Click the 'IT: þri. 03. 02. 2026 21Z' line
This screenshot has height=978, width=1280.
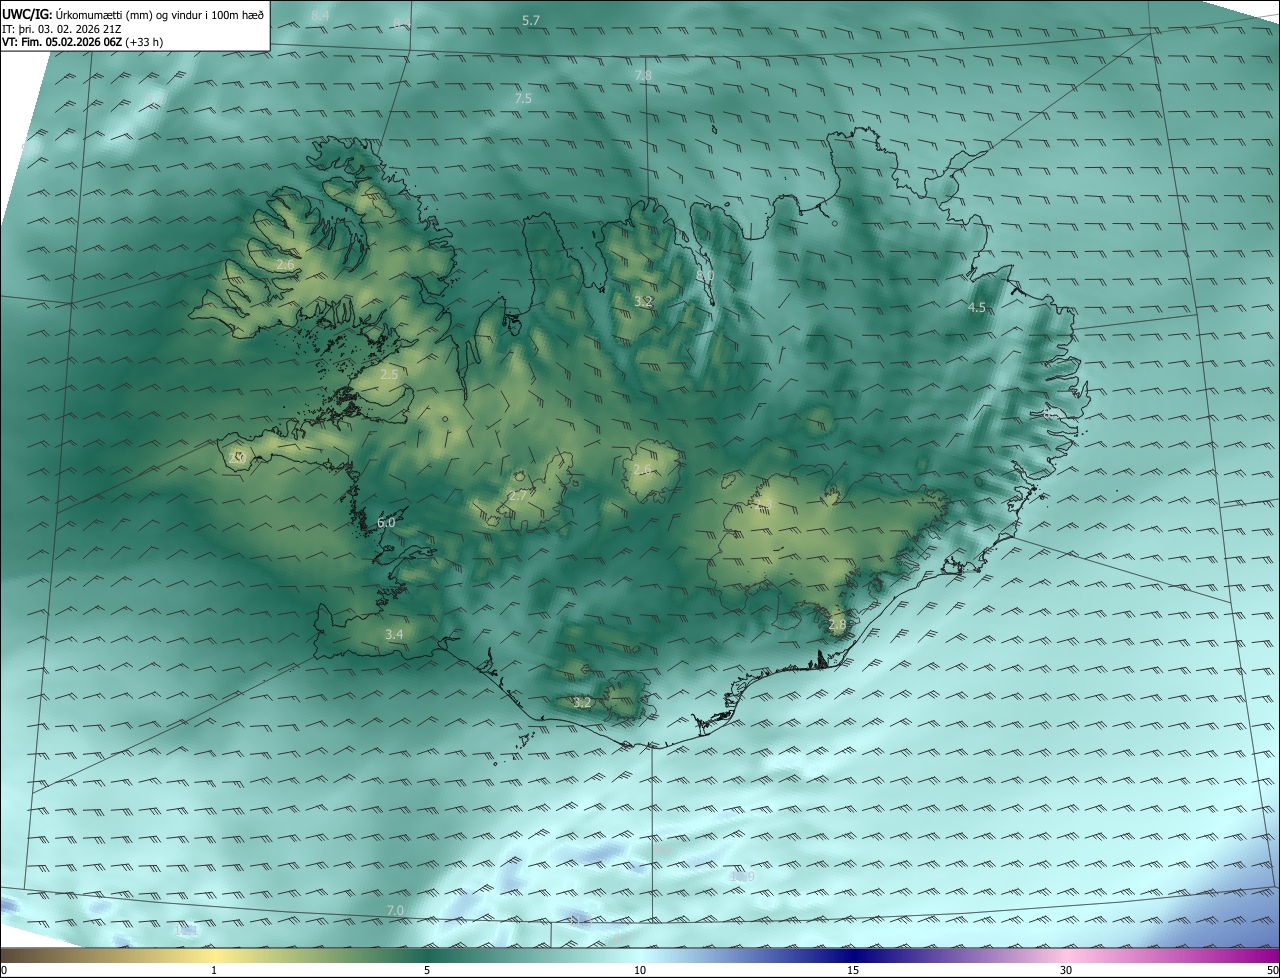coord(62,29)
